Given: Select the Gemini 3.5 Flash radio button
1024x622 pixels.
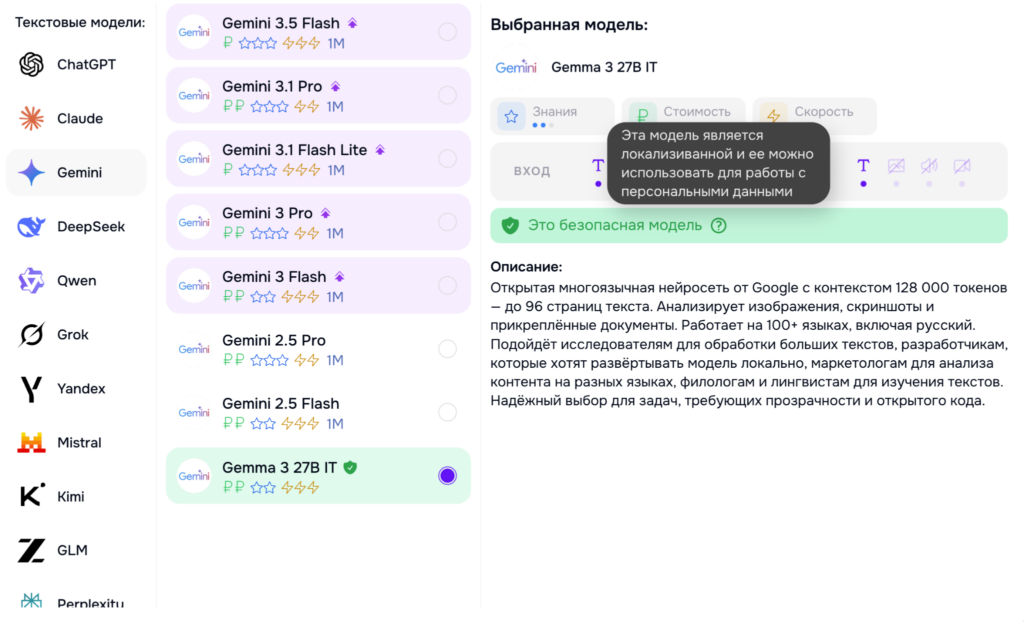Looking at the screenshot, I should [447, 32].
